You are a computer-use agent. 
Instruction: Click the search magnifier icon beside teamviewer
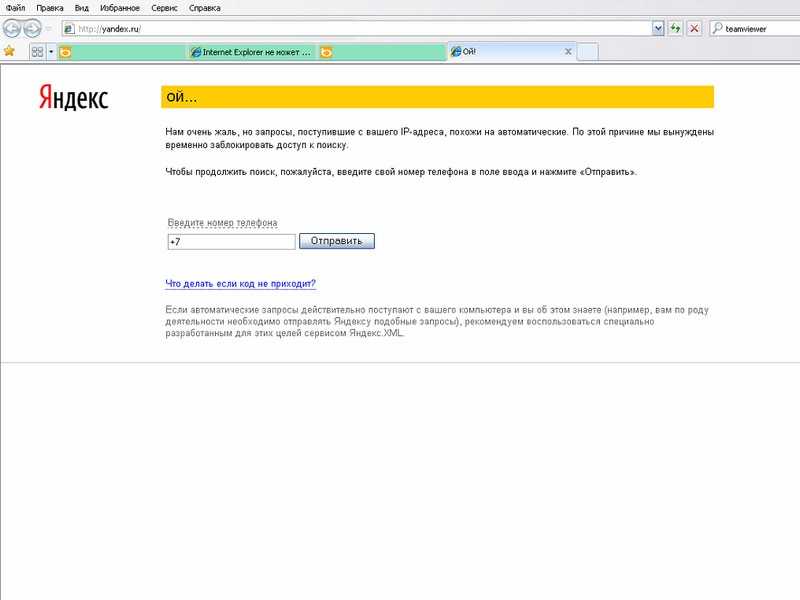[x=717, y=29]
